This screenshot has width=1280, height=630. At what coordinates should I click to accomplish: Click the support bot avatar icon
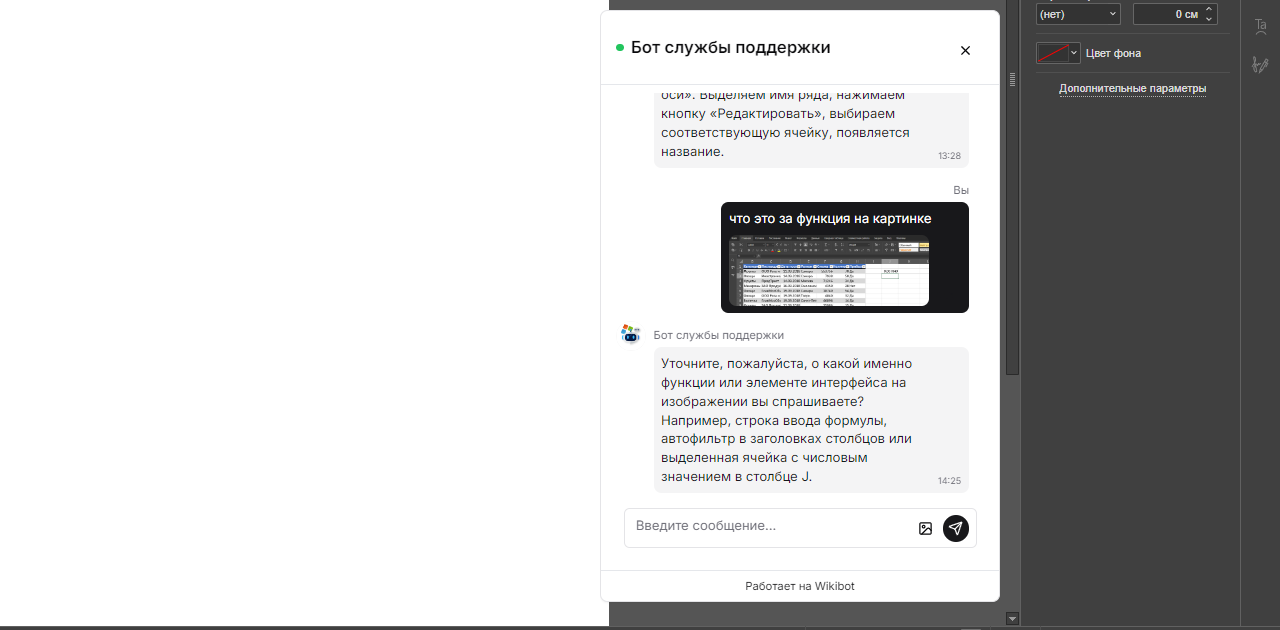click(630, 334)
